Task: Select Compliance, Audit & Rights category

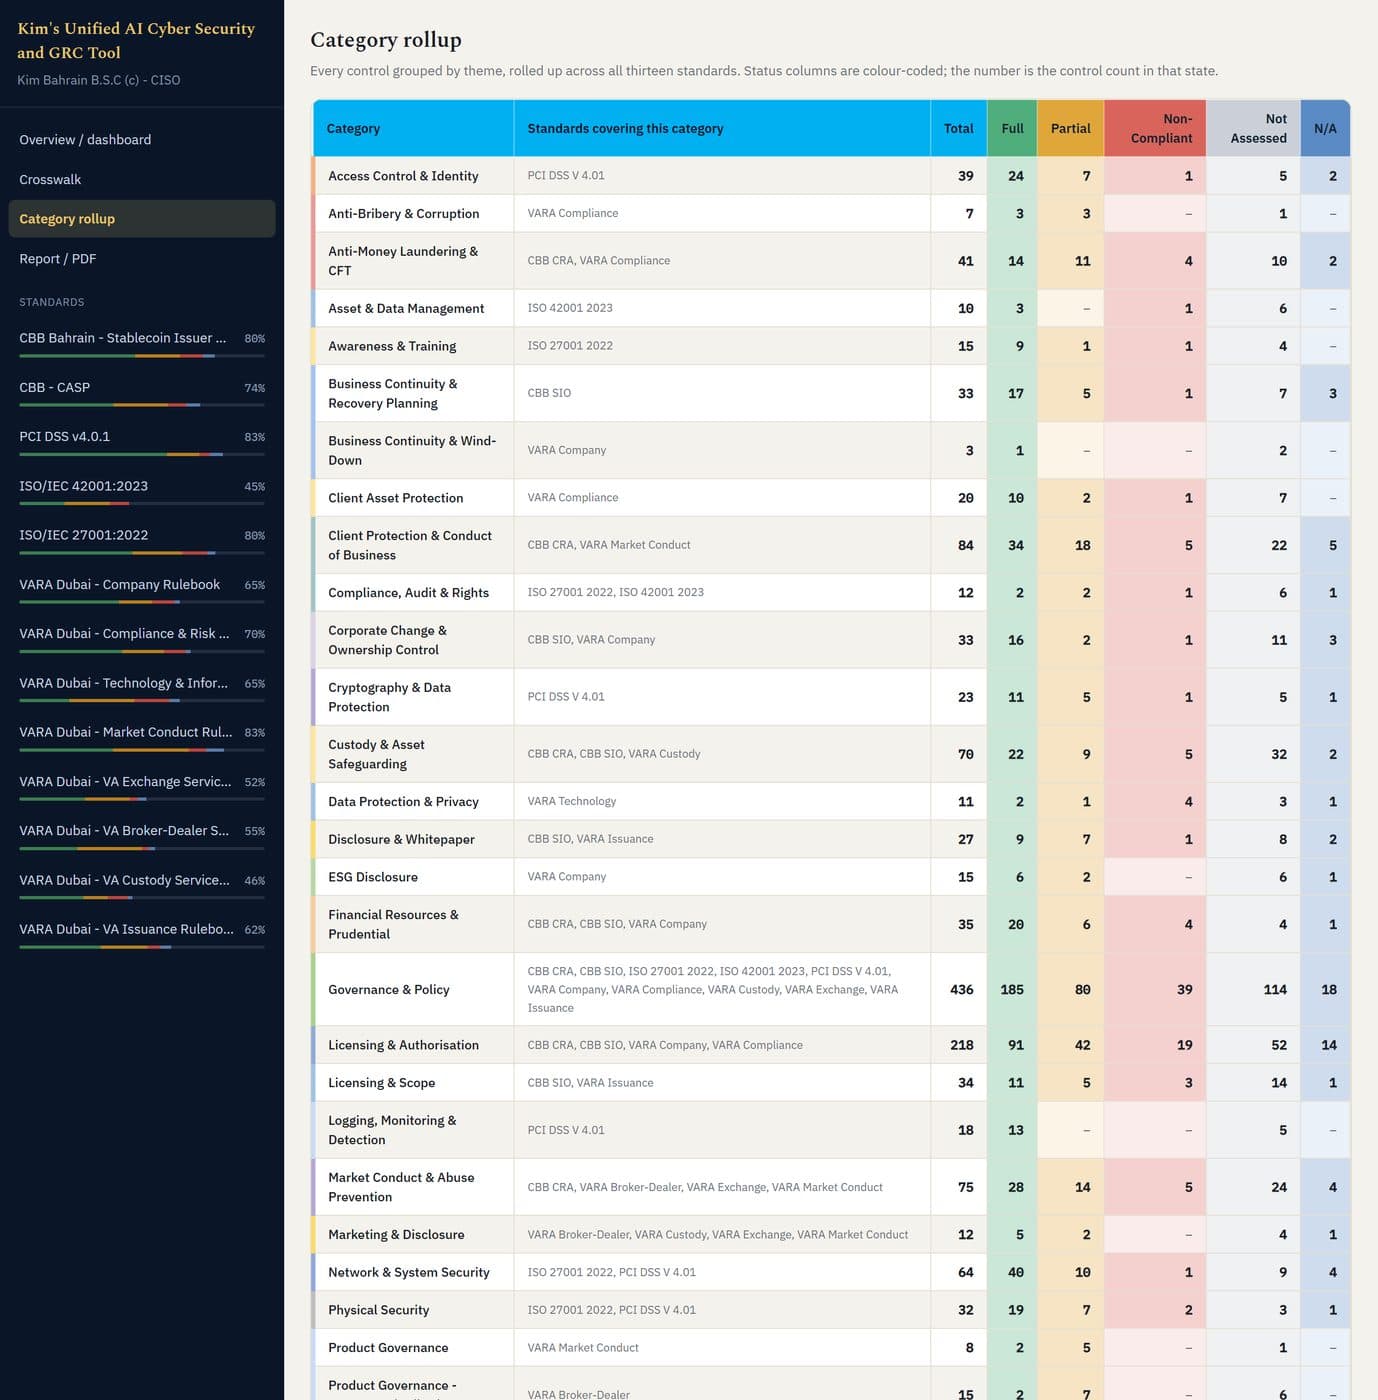Action: 409,593
